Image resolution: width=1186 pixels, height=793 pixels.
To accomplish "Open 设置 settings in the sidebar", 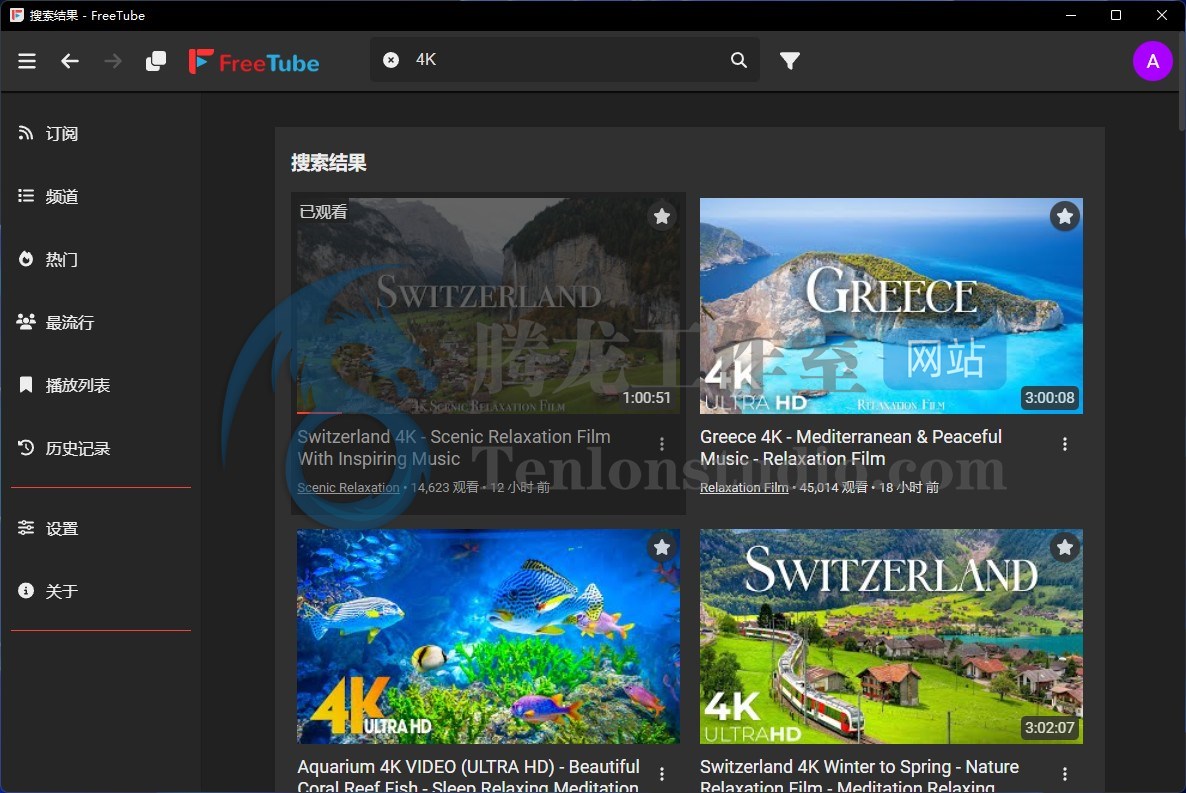I will coord(101,528).
